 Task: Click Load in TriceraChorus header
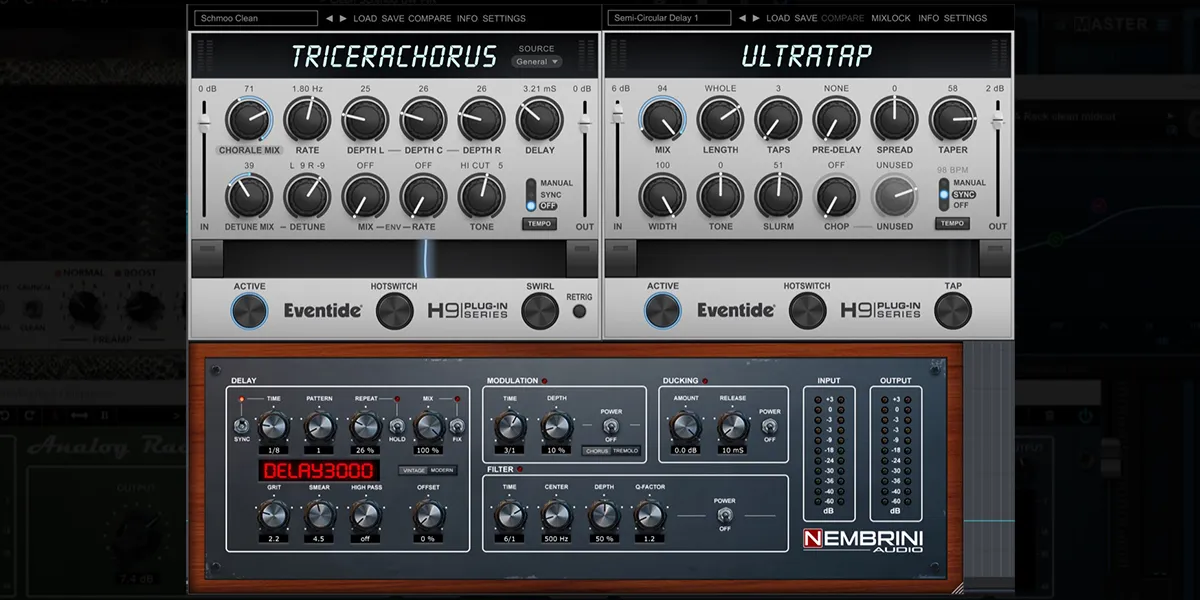click(365, 18)
